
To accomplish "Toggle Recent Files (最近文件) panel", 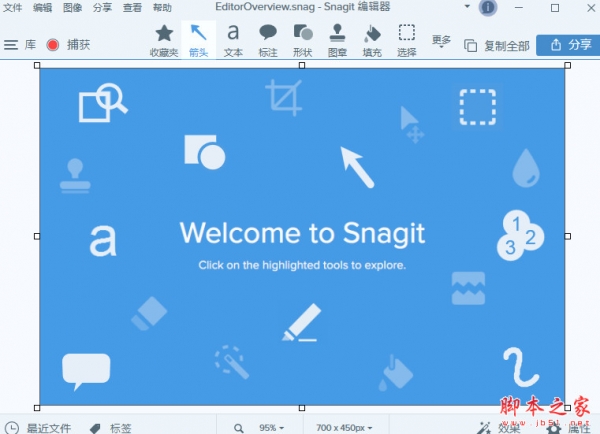I will [38, 428].
